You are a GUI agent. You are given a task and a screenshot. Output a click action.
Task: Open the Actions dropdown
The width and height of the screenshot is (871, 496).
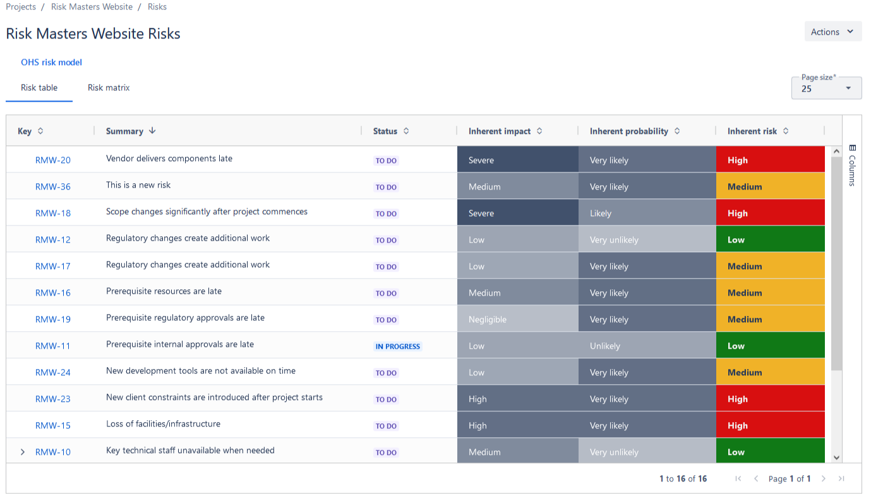point(832,32)
